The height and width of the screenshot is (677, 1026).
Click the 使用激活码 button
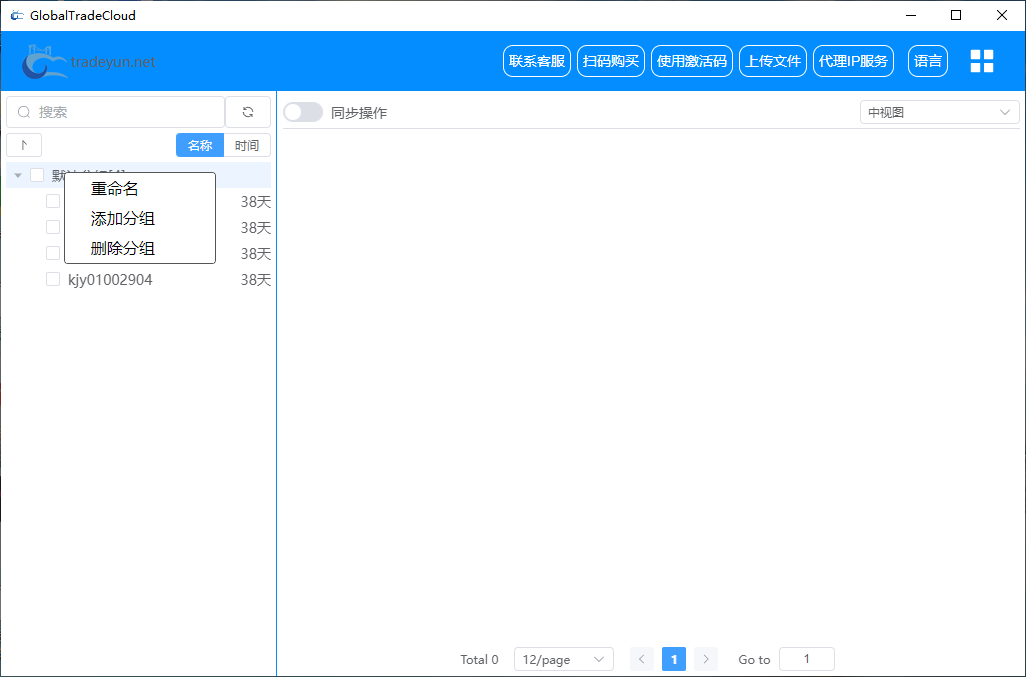(692, 61)
